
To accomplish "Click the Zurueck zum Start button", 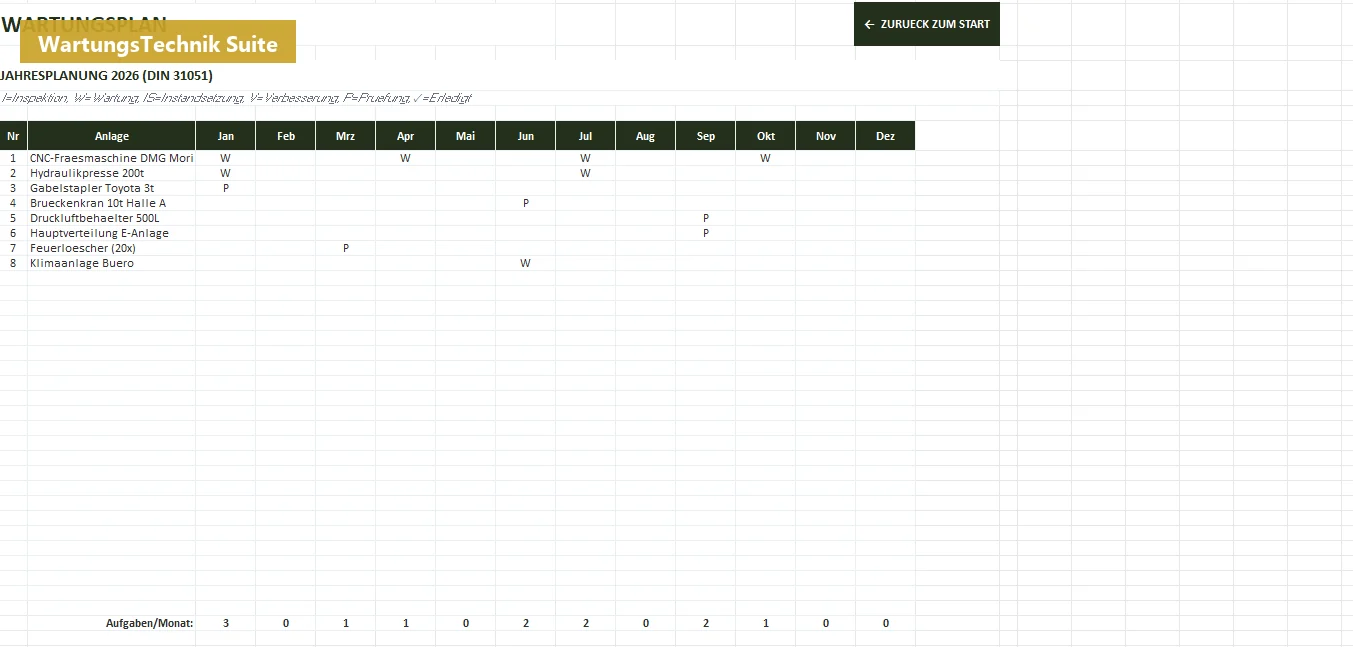I will tap(926, 24).
